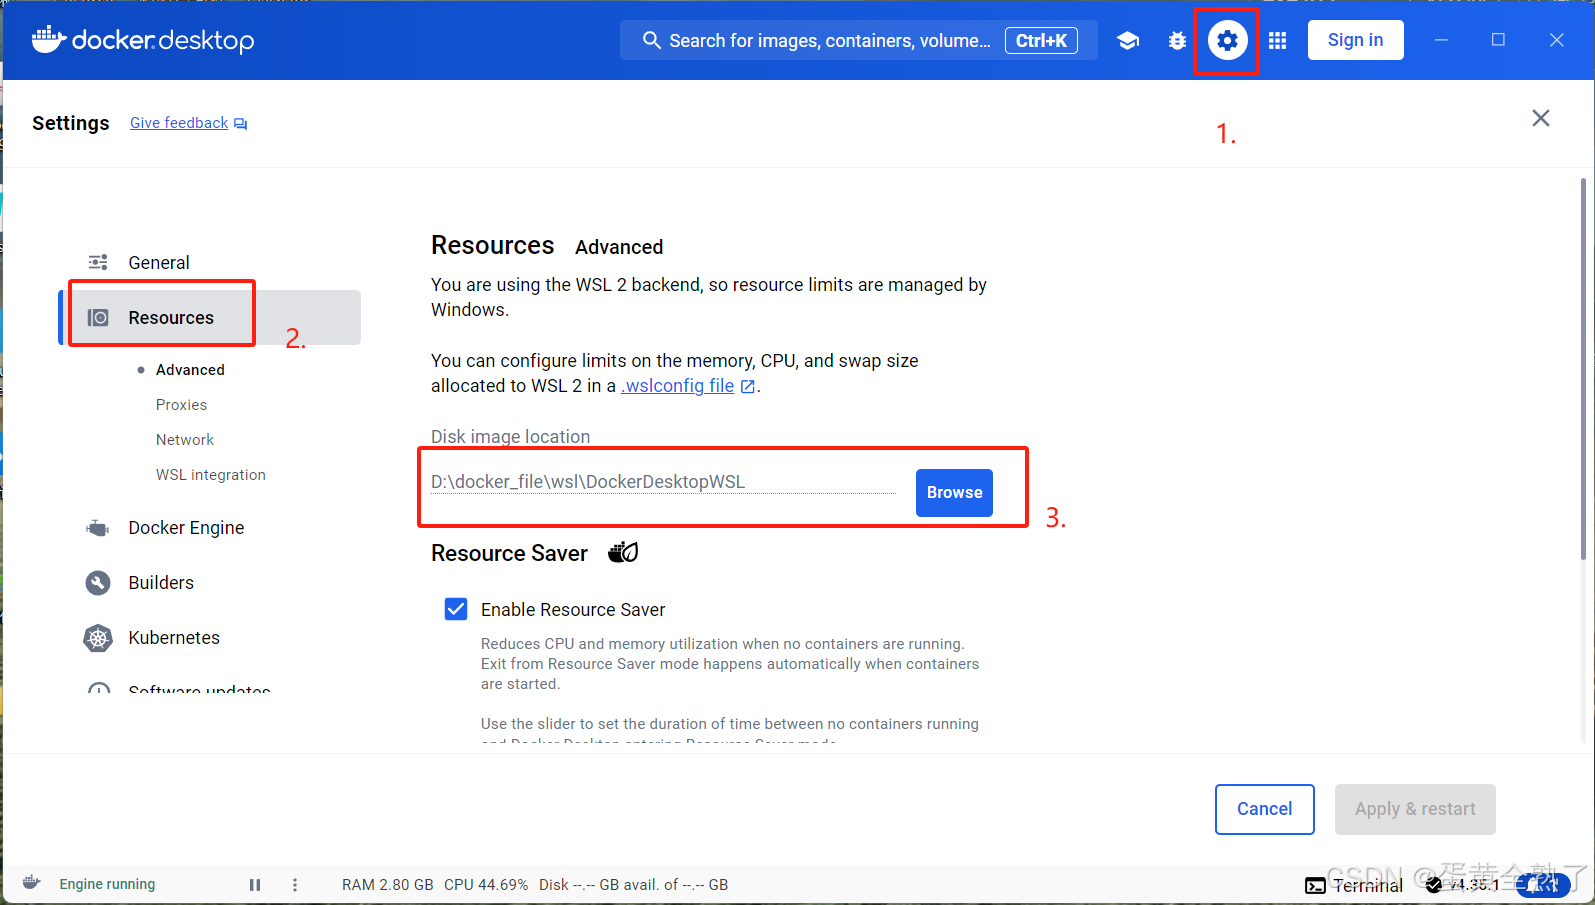Viewport: 1595px width, 905px height.
Task: Open the apps grid icon
Action: tap(1277, 40)
